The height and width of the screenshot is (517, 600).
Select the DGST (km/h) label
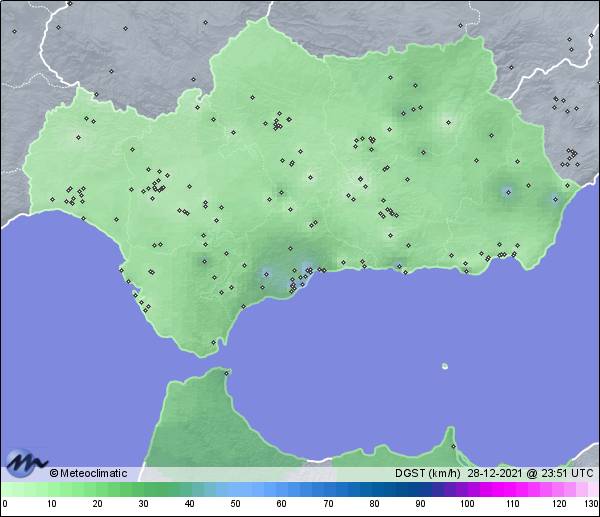[427, 473]
